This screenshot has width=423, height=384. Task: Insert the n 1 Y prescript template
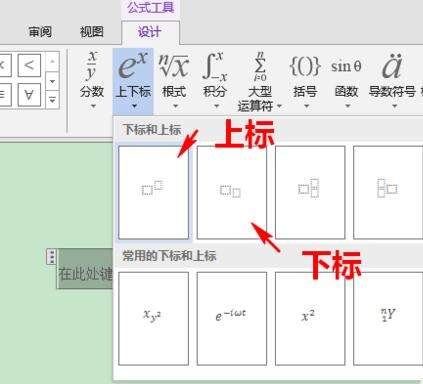(388, 318)
